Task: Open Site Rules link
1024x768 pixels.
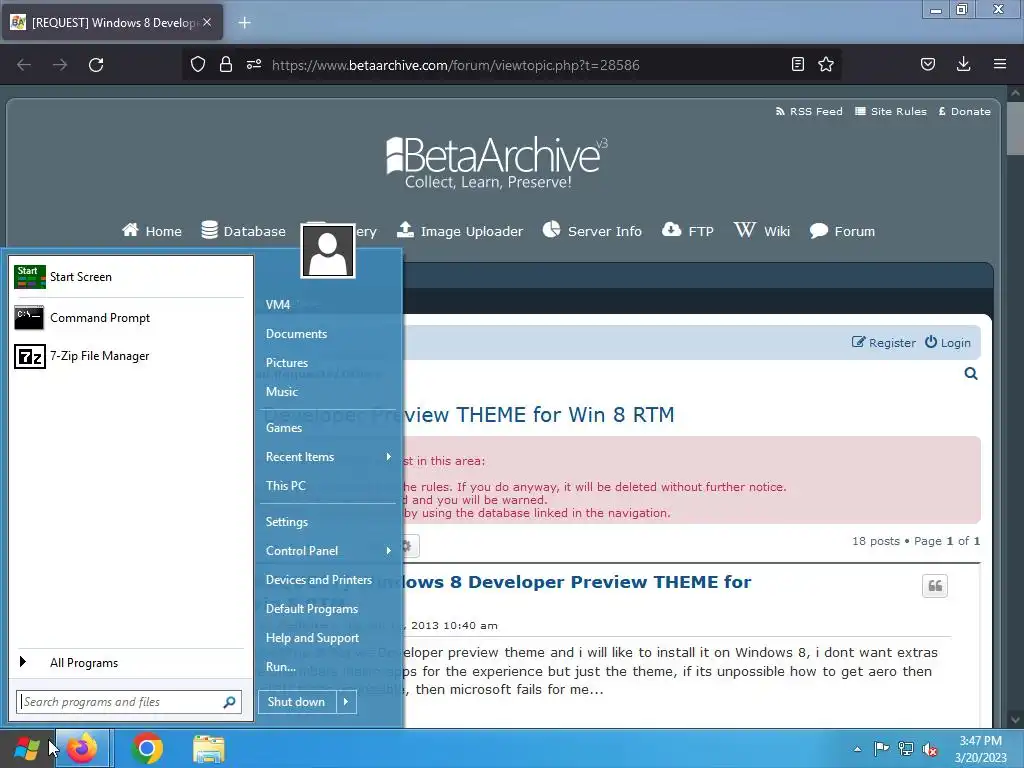Action: pos(891,111)
